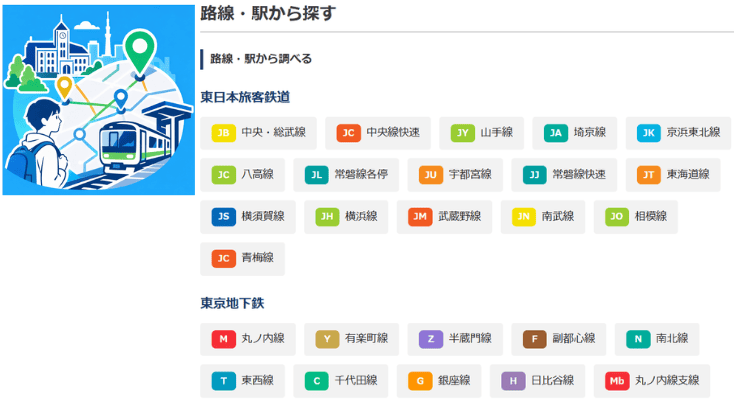734x411 pixels.
Task: Click the orange G Ginza icon
Action: point(420,381)
